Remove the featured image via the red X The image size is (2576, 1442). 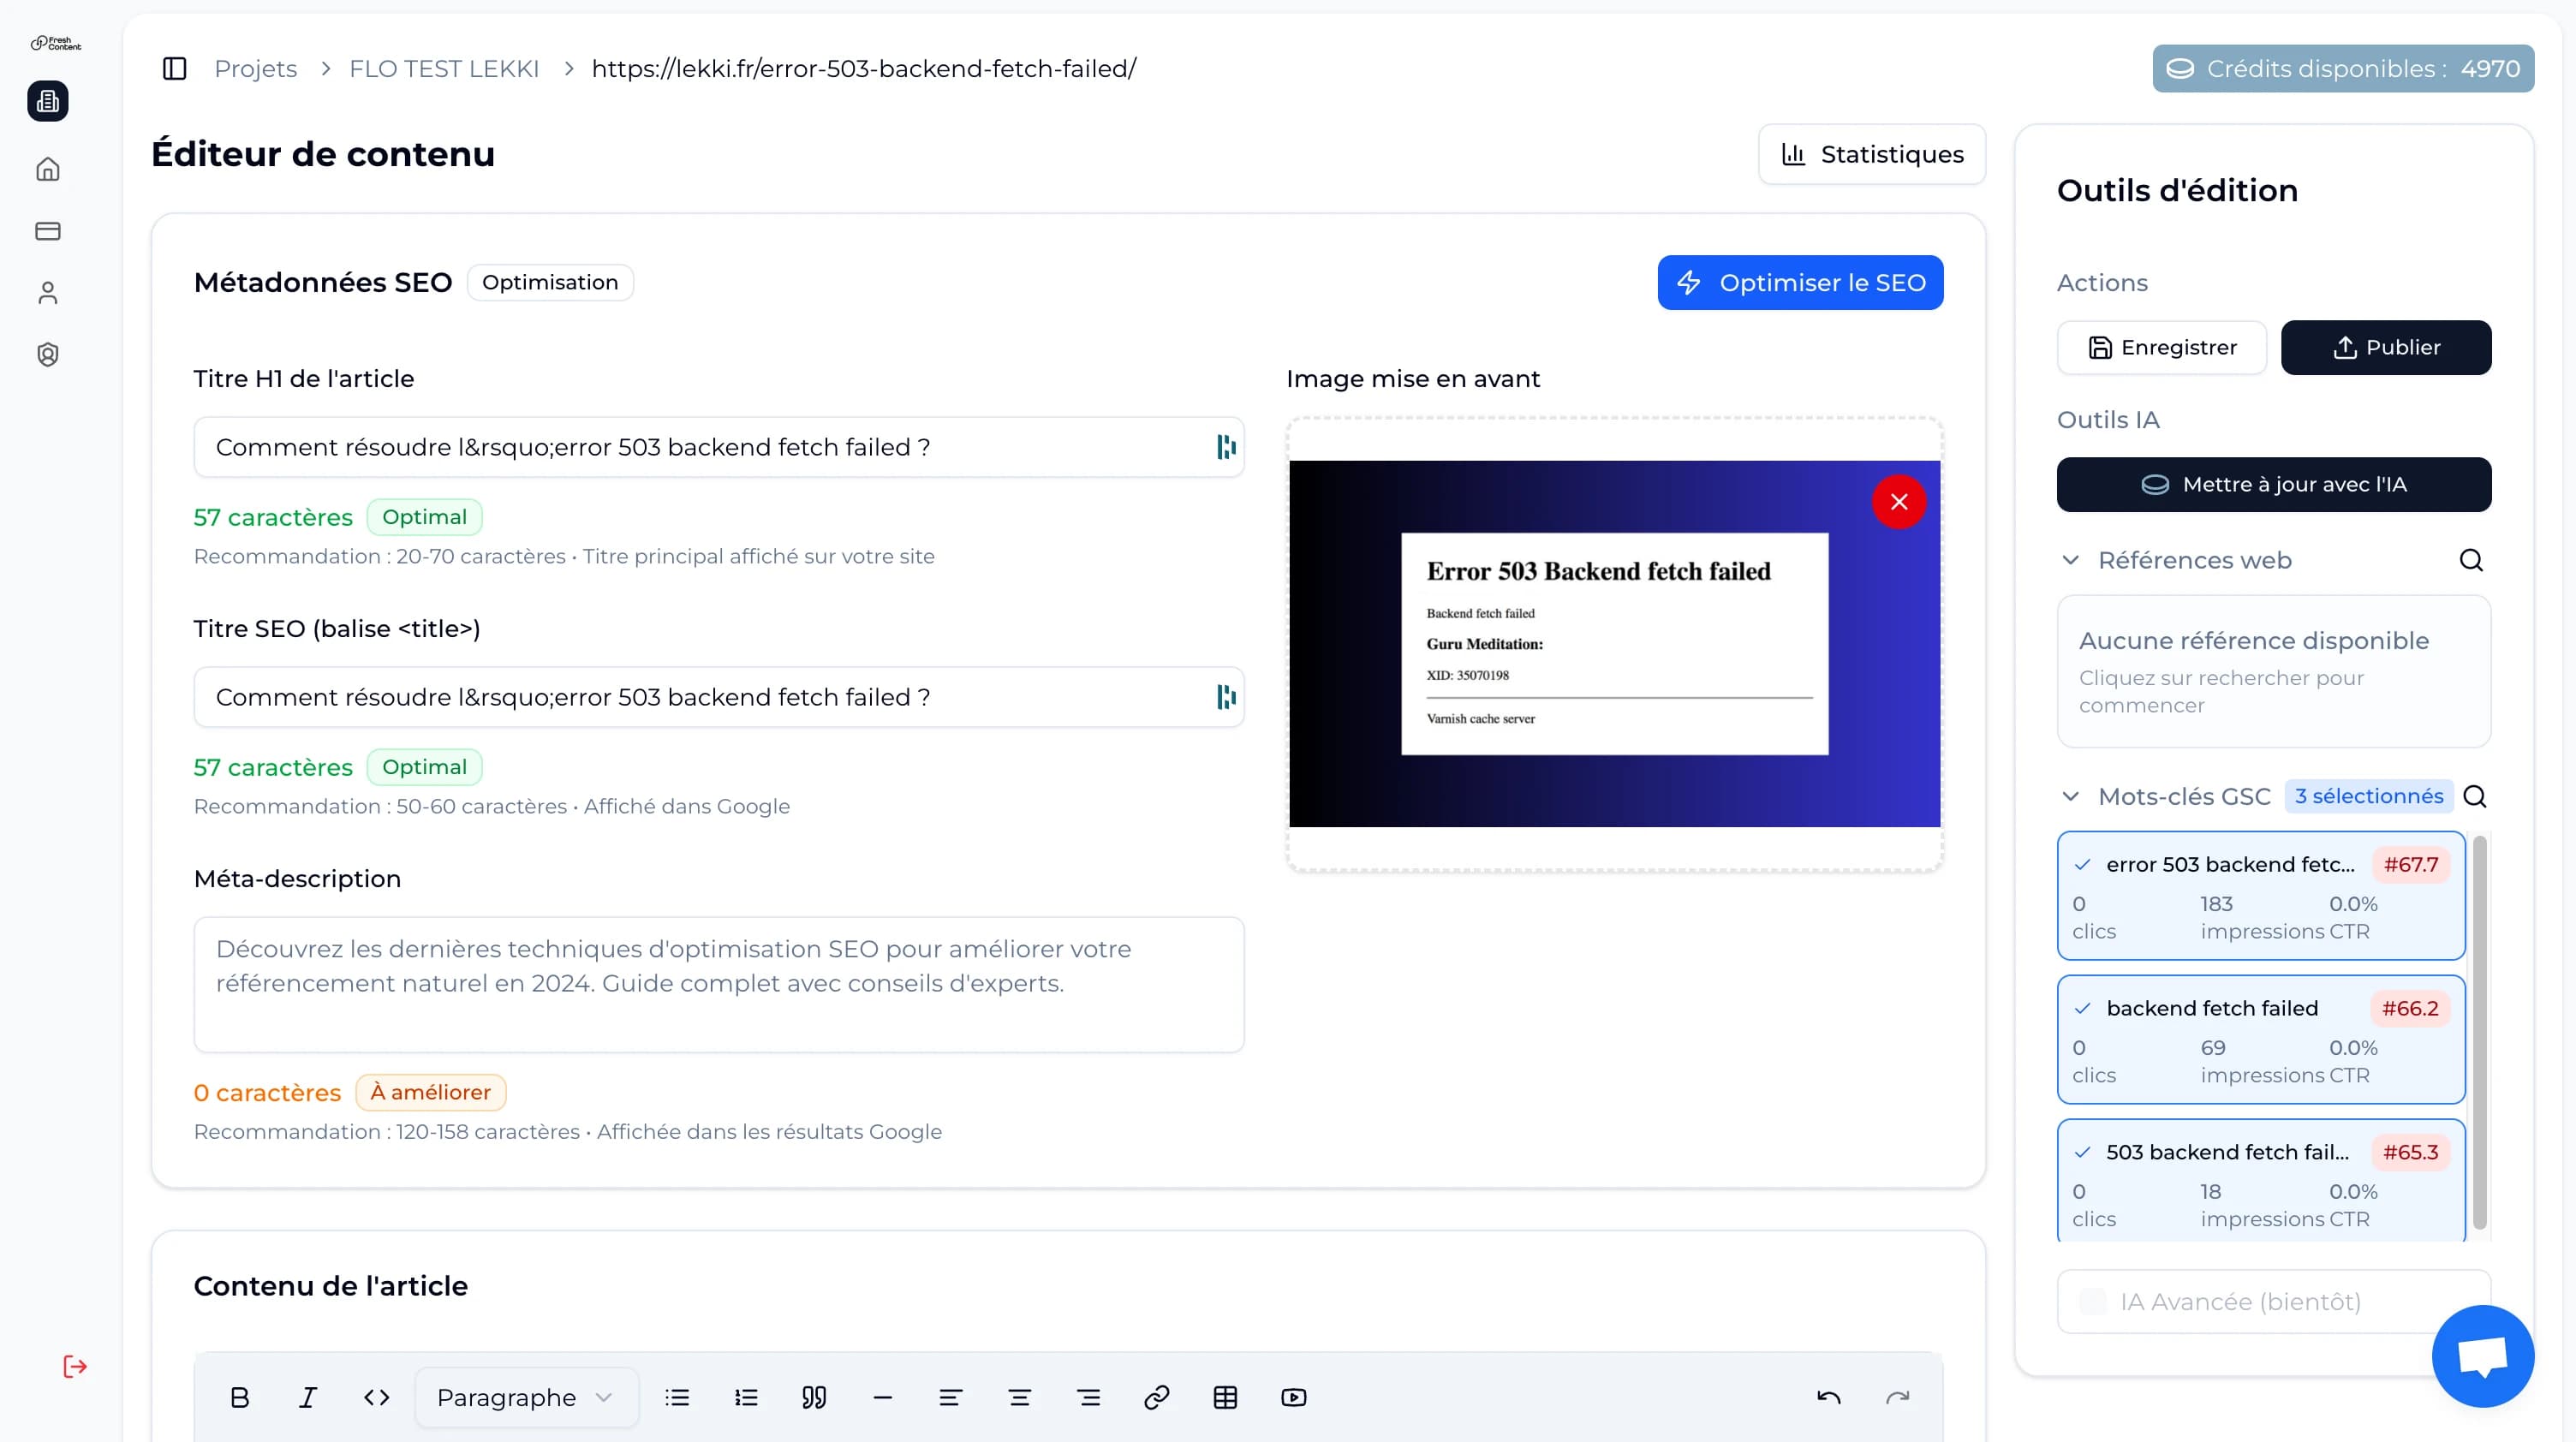[1899, 502]
